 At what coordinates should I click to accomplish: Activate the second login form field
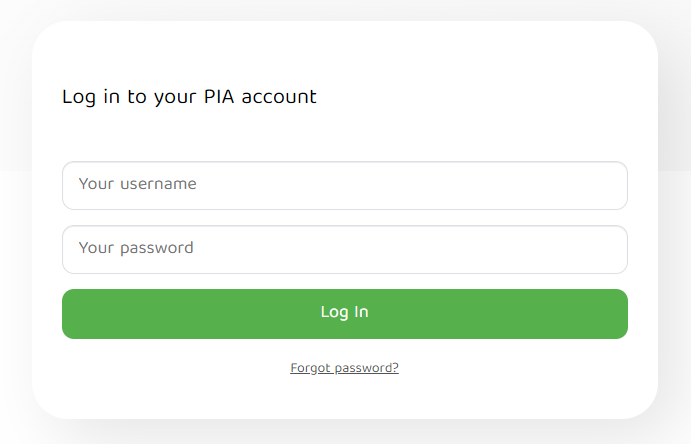click(344, 249)
